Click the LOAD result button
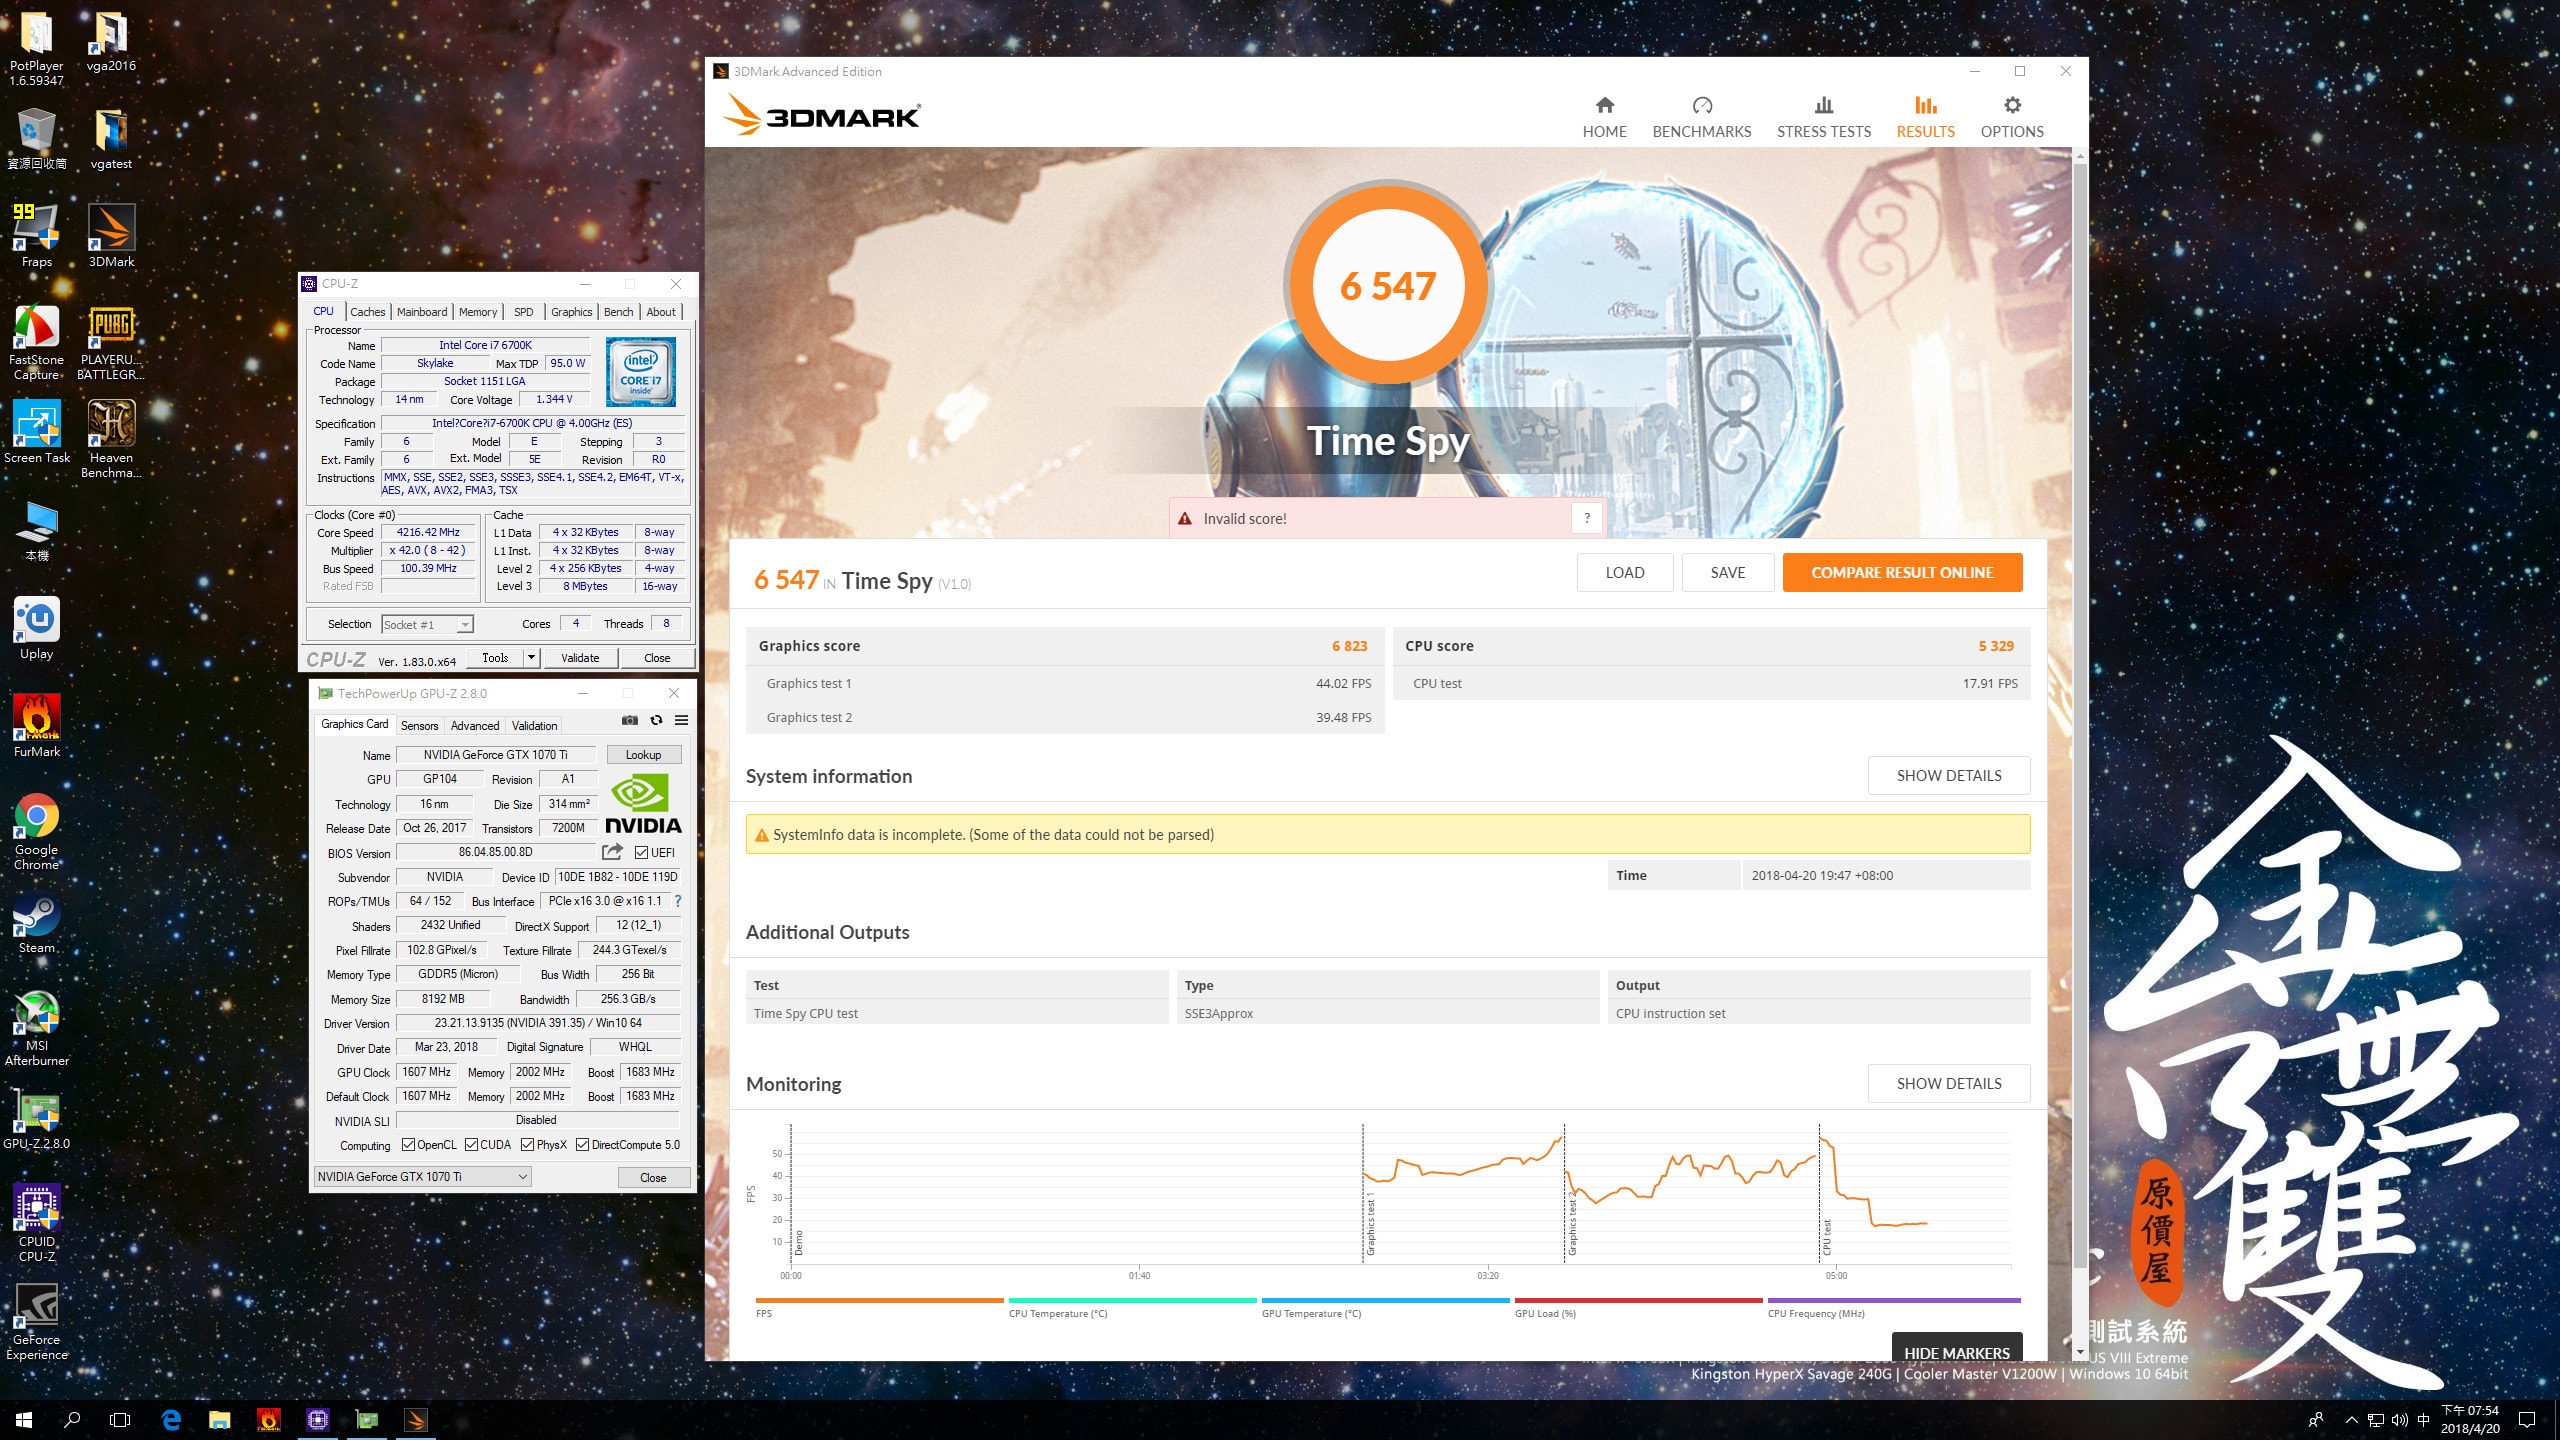 (1624, 572)
